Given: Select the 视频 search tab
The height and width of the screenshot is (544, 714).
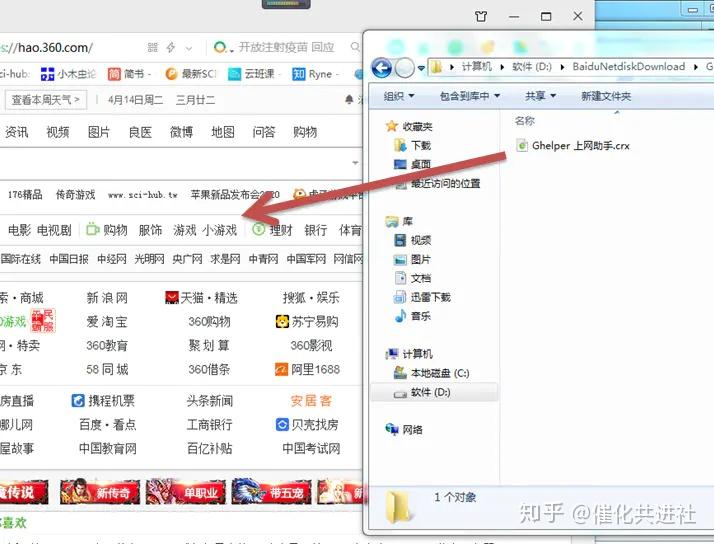Looking at the screenshot, I should click(58, 132).
